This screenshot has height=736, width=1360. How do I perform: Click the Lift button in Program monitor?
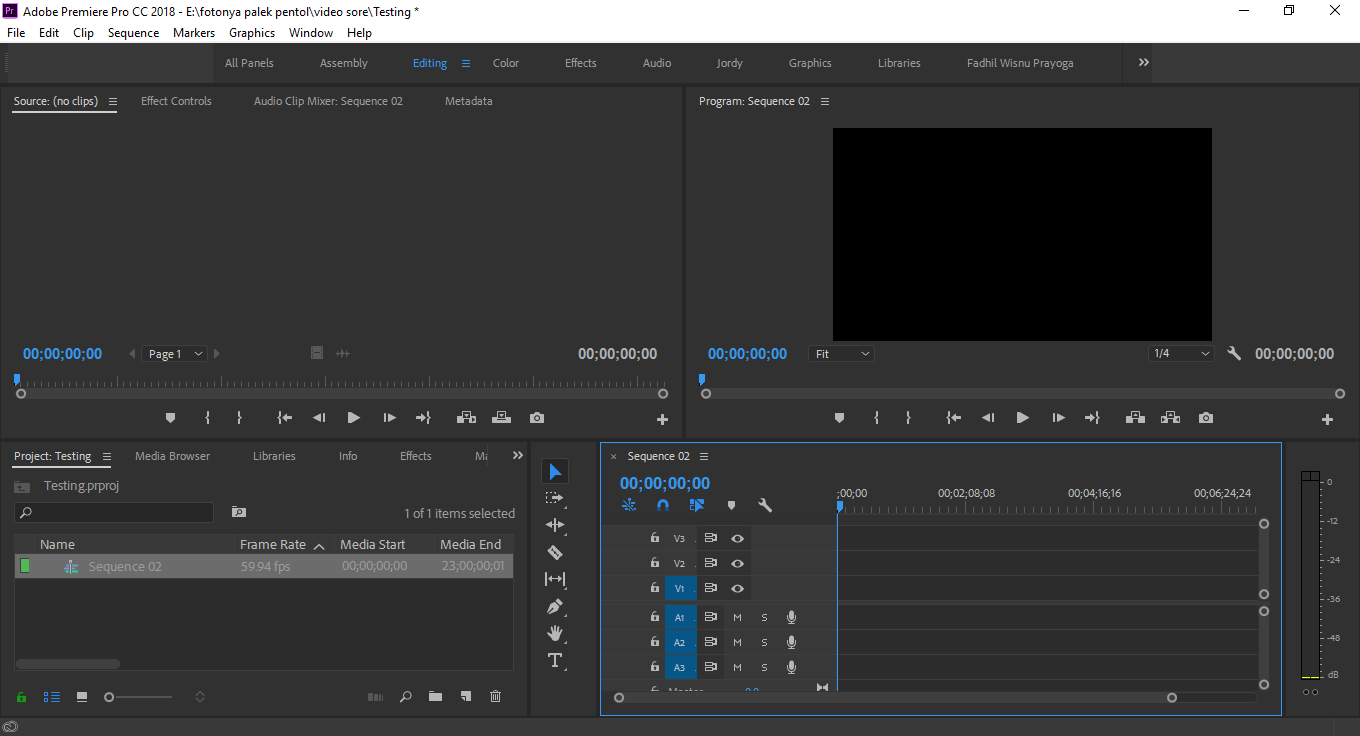tap(1135, 418)
